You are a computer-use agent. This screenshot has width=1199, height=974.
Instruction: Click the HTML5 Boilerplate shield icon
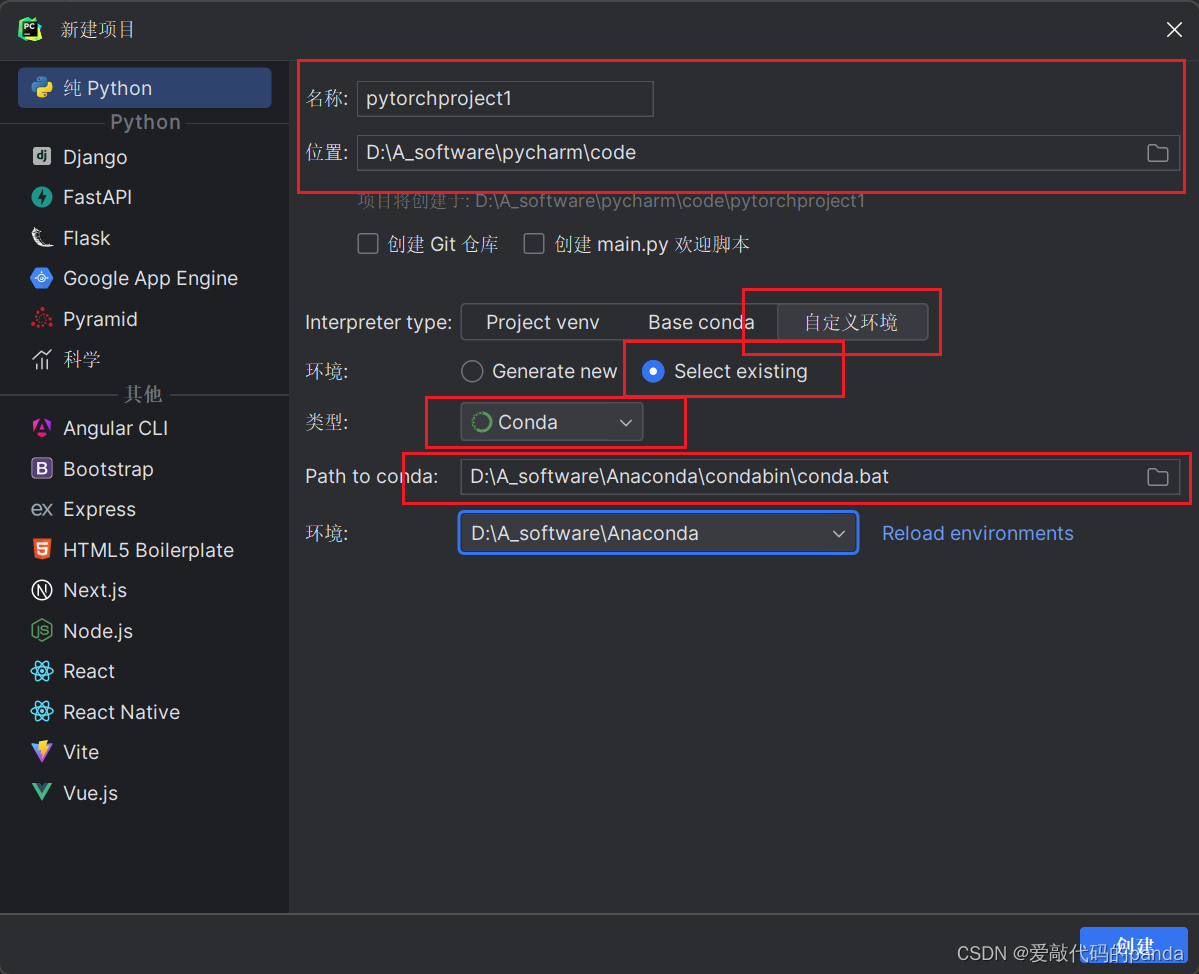click(42, 550)
